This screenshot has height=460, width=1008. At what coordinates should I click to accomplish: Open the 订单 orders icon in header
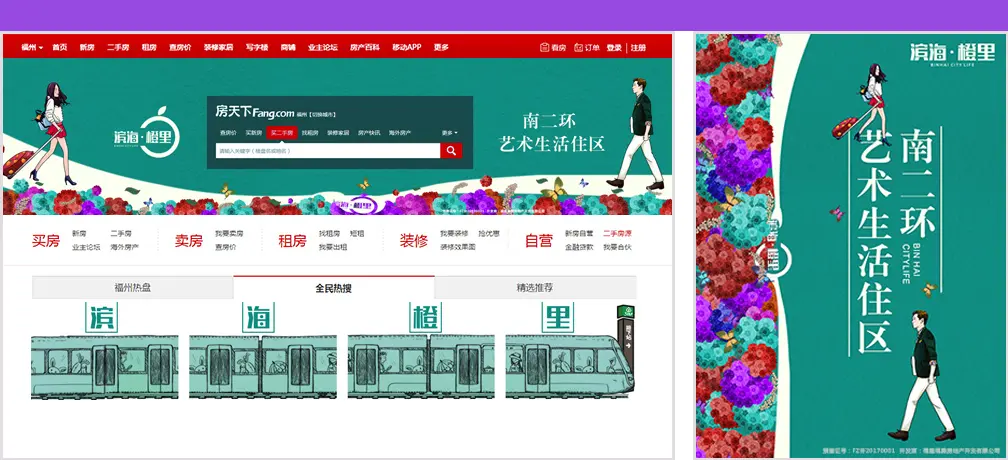tap(578, 48)
